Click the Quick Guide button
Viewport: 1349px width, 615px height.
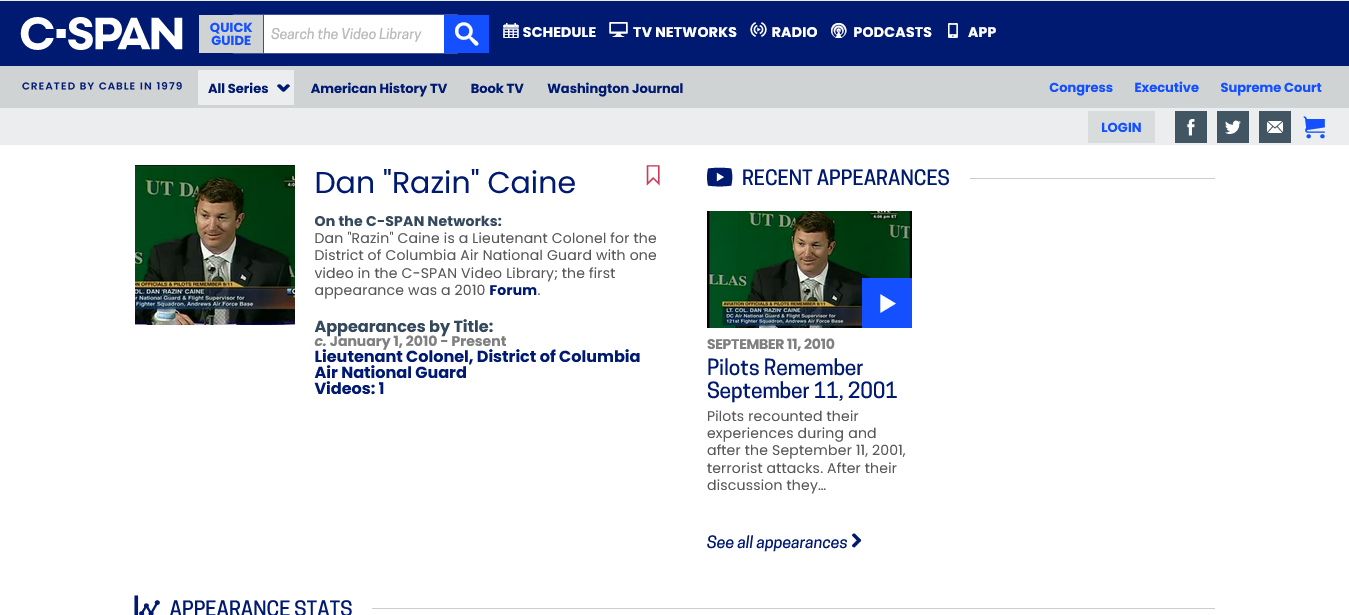(231, 34)
